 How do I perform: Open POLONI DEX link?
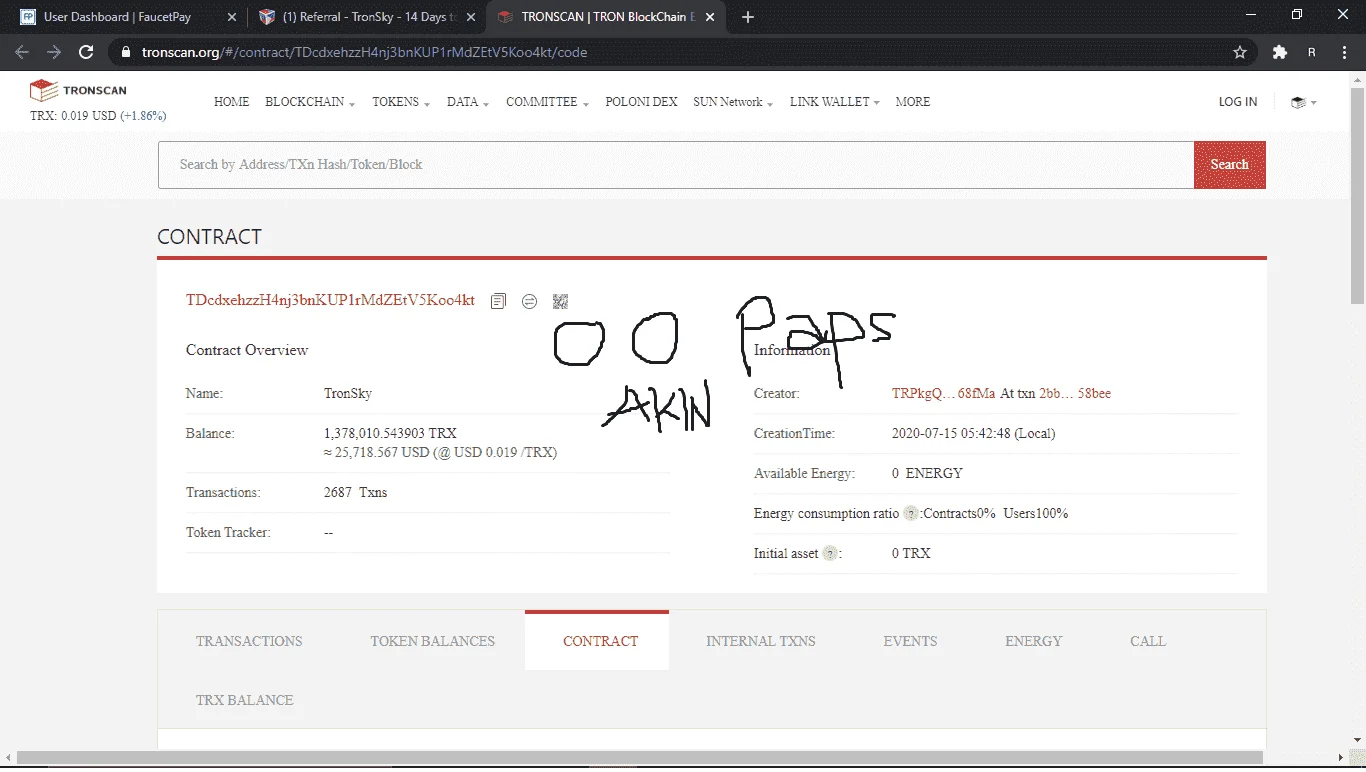tap(641, 102)
